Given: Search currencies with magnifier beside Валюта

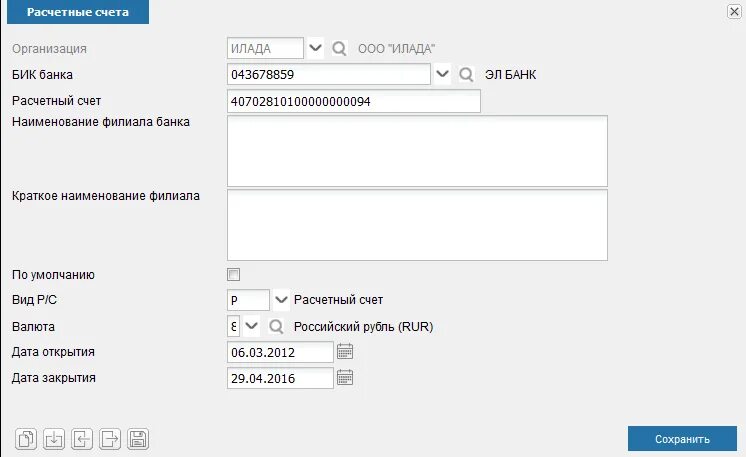Looking at the screenshot, I should (x=276, y=327).
